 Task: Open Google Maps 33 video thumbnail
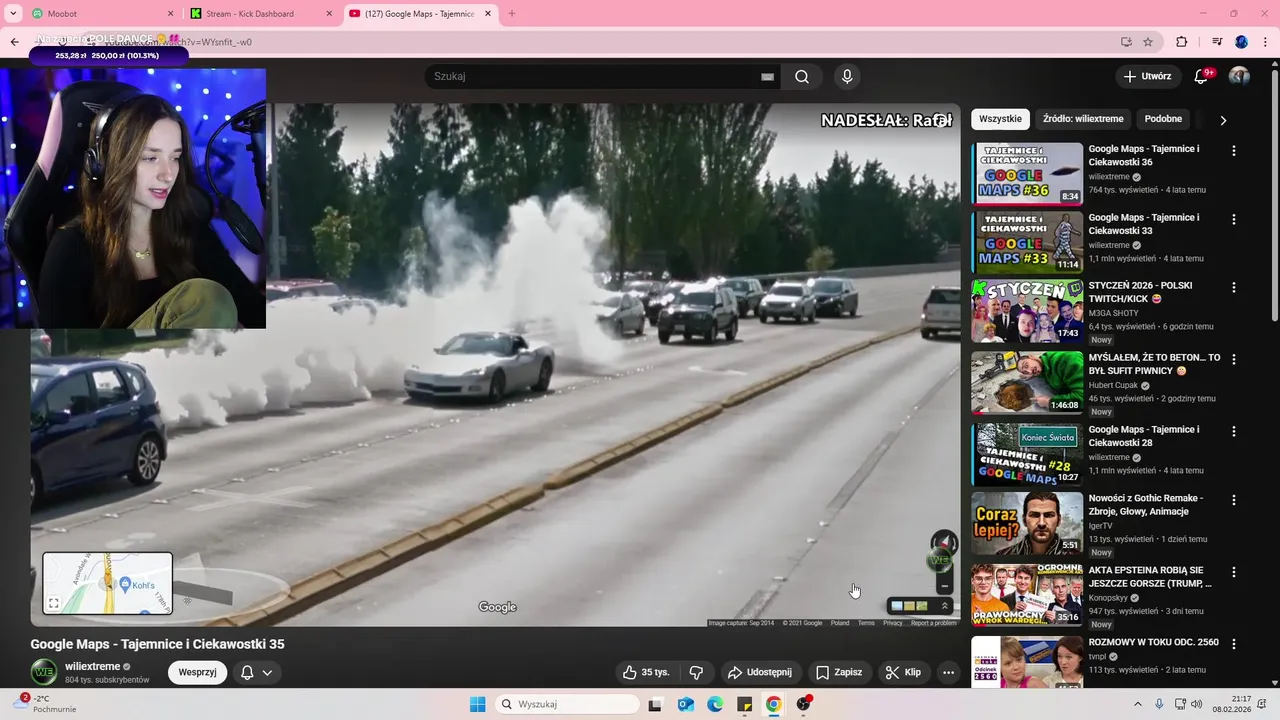[x=1027, y=241]
